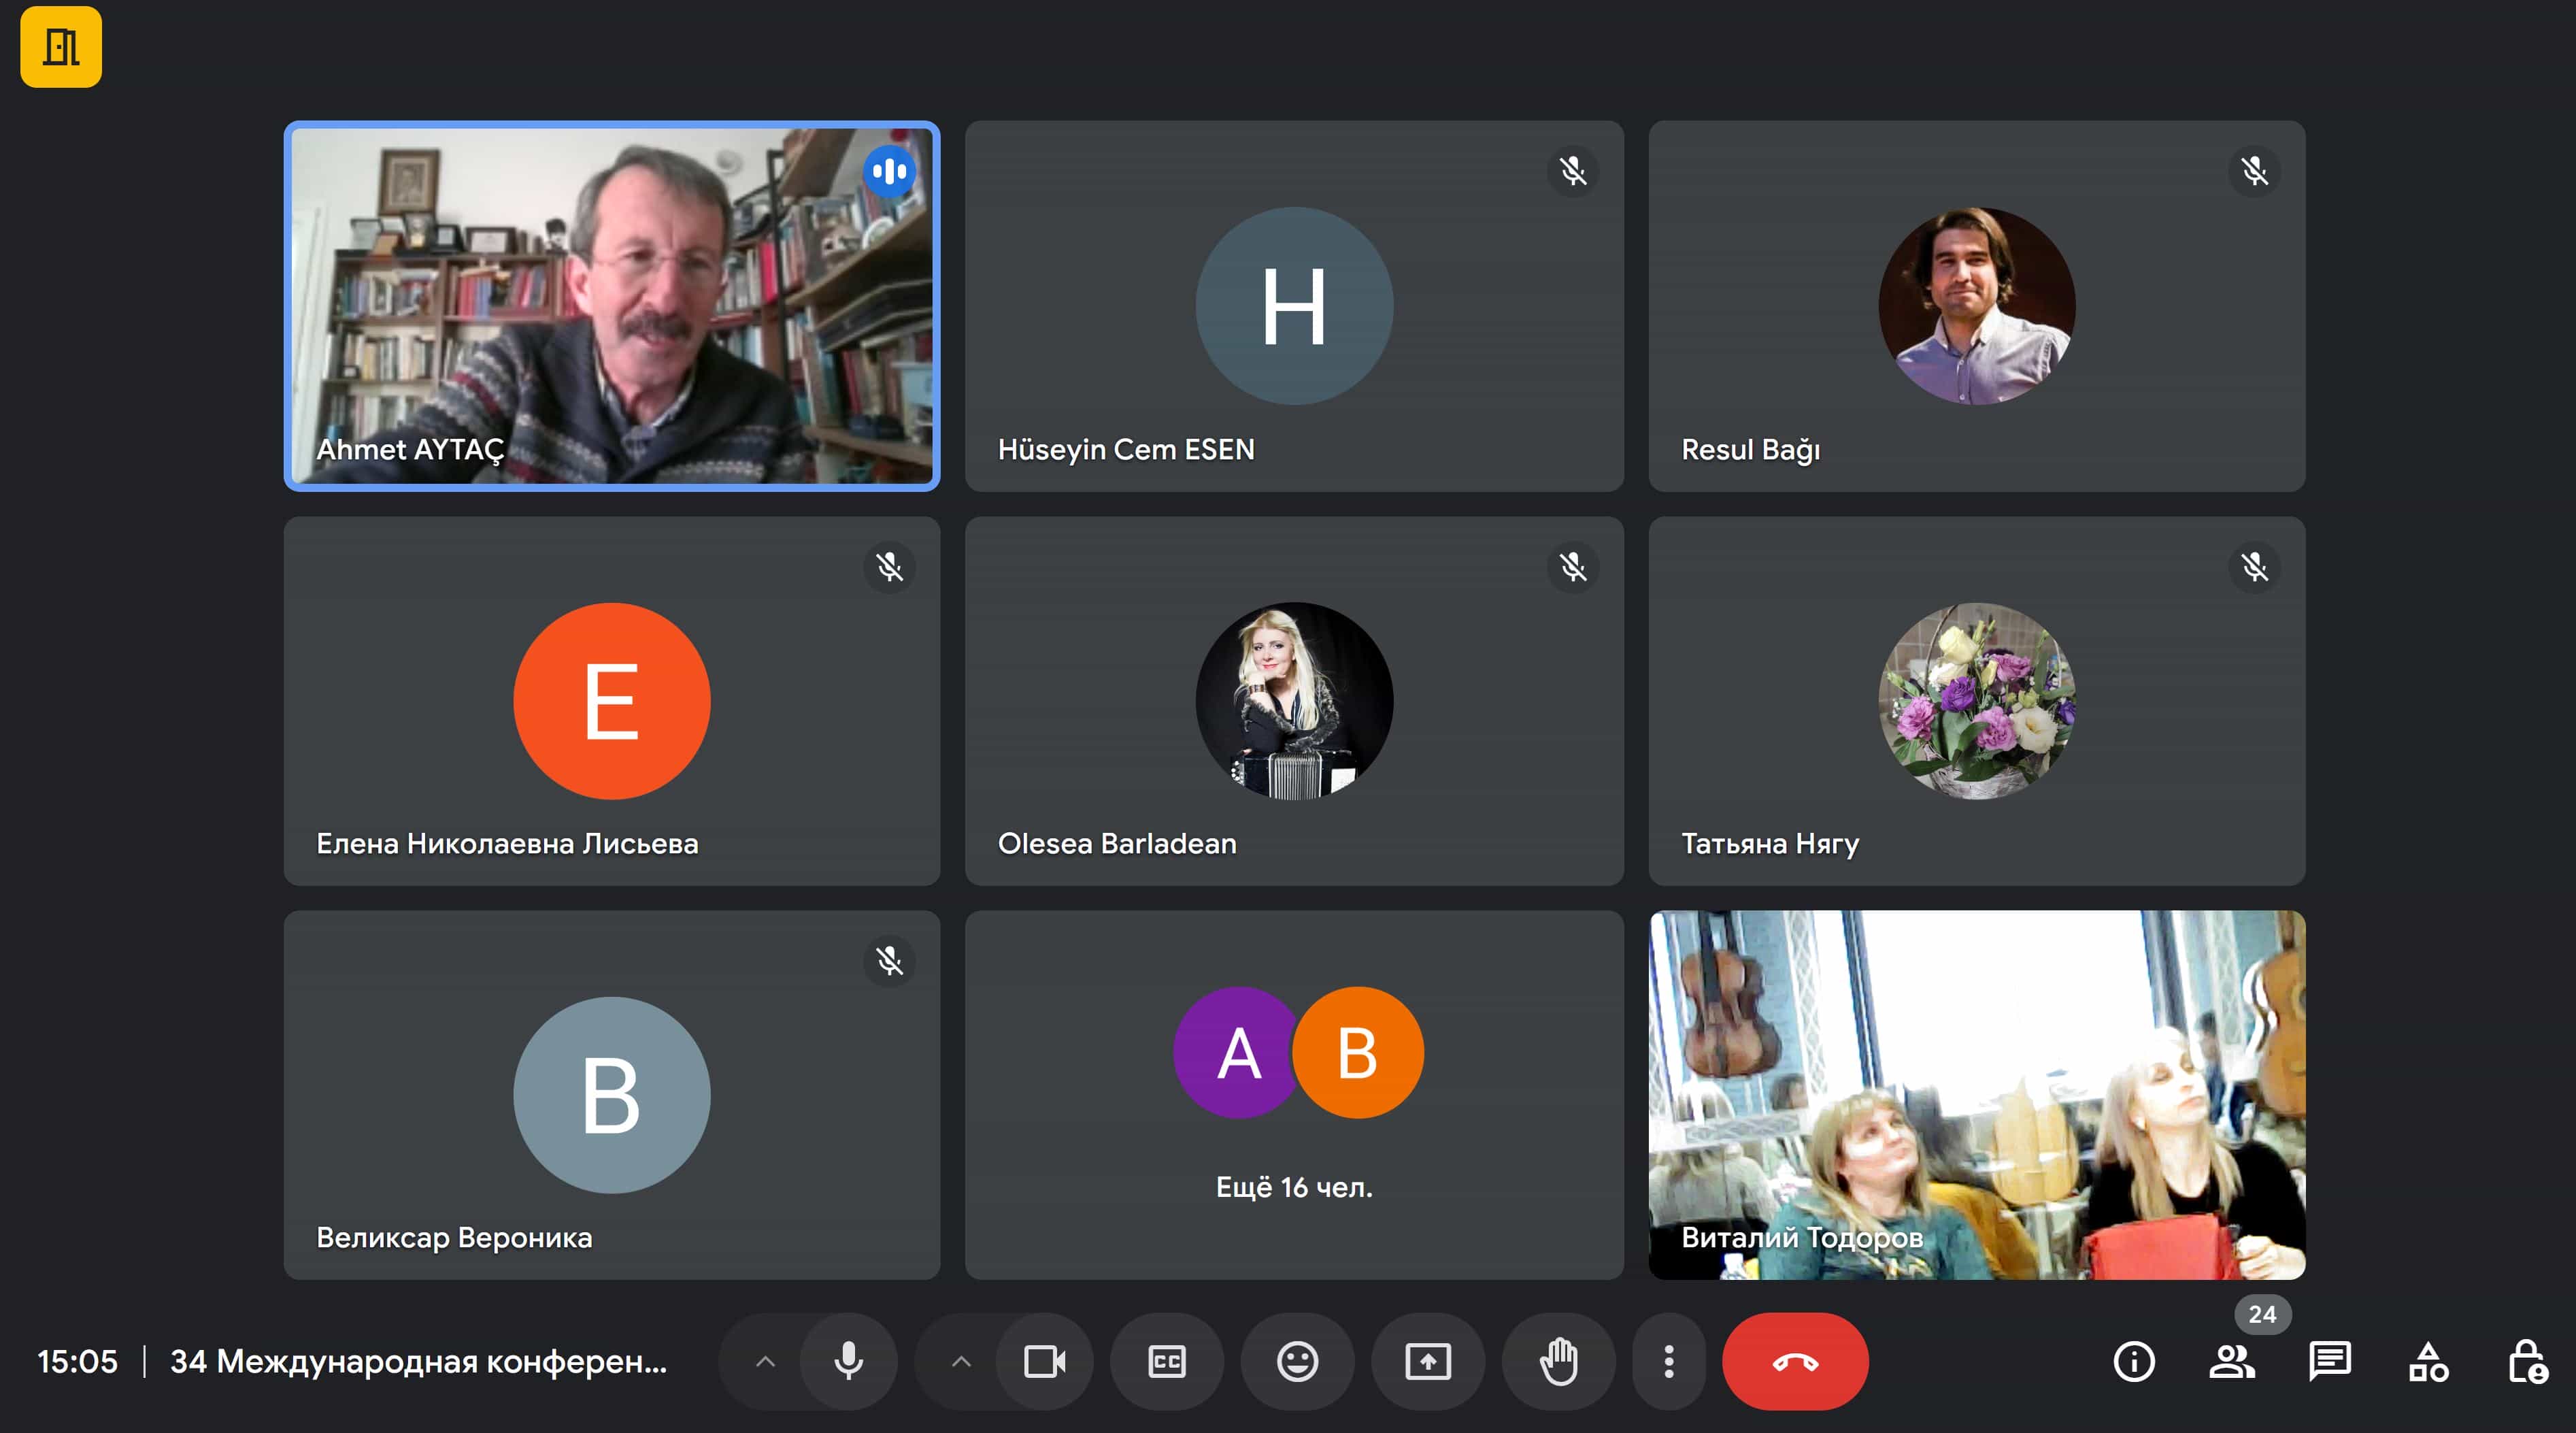The width and height of the screenshot is (2576, 1433).
Task: Raise your hand
Action: click(1558, 1361)
